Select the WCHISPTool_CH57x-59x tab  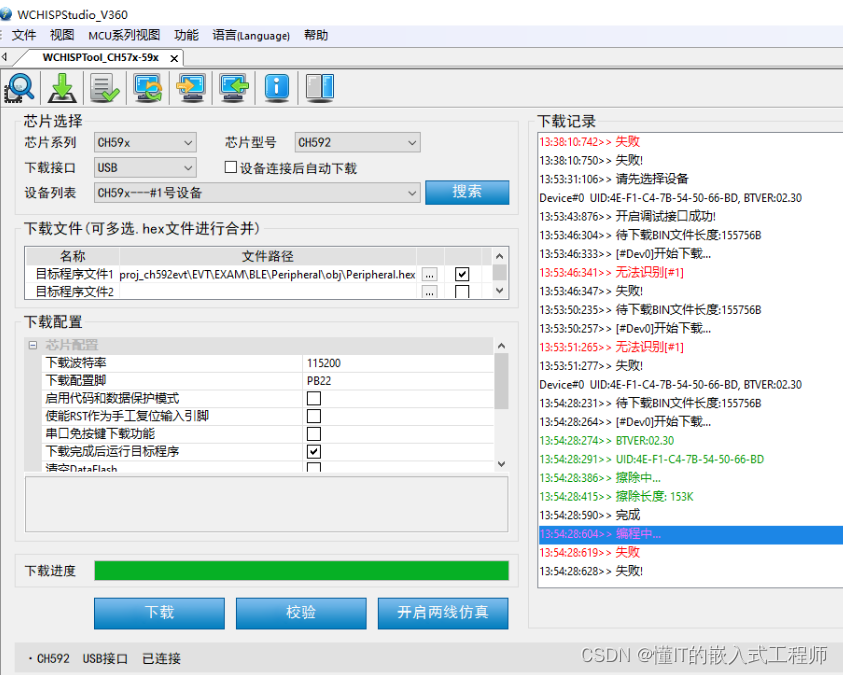[x=101, y=58]
